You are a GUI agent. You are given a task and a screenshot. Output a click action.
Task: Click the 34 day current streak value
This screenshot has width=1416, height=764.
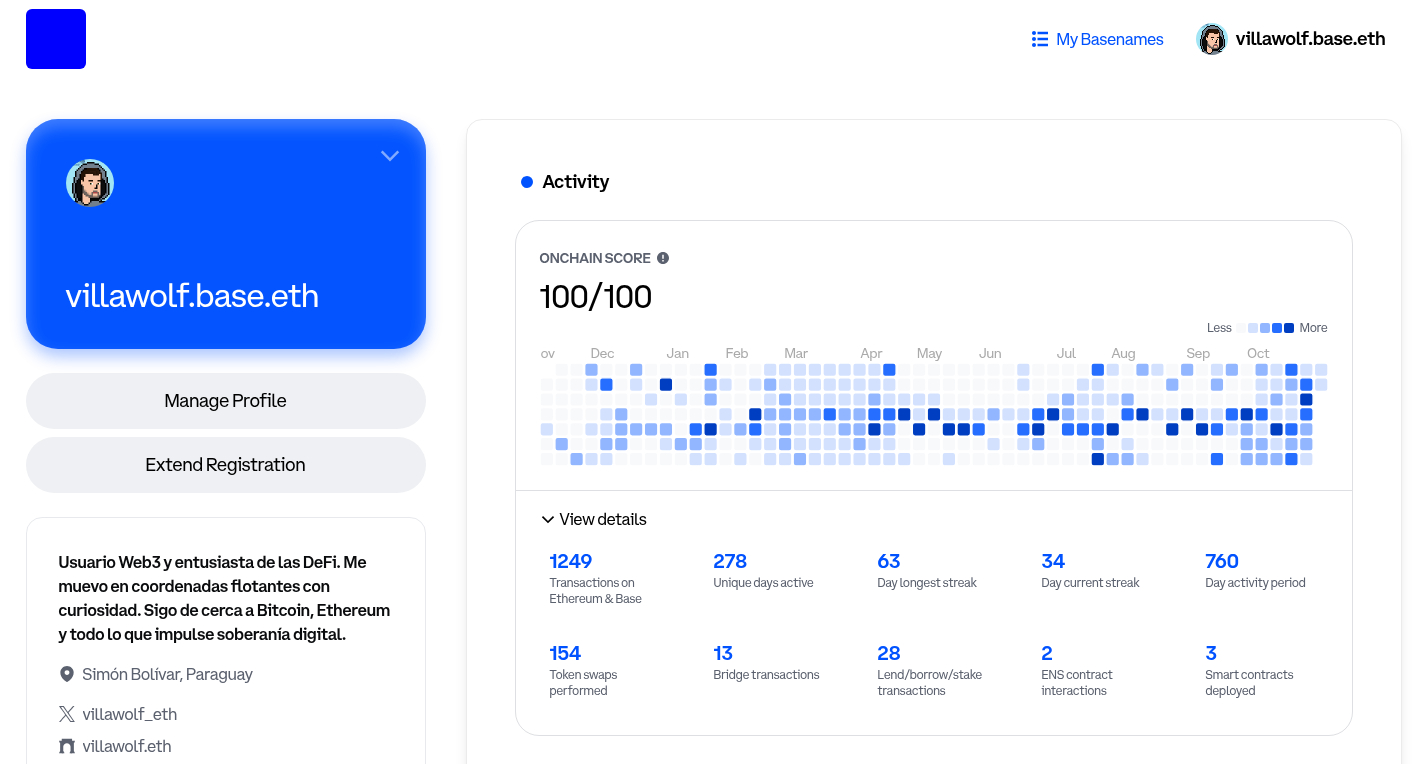click(x=1053, y=561)
